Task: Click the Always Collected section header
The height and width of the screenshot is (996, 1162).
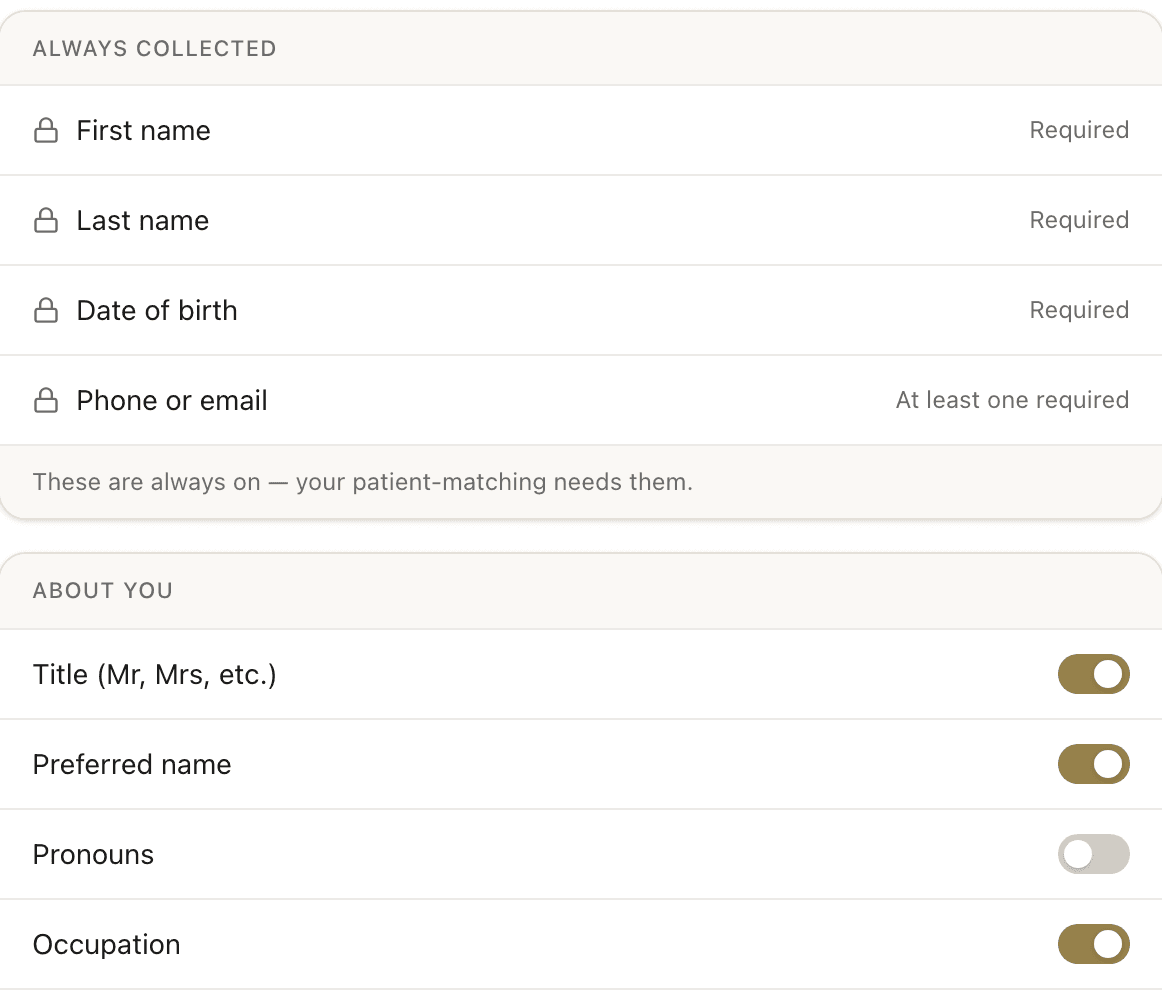Action: point(154,49)
